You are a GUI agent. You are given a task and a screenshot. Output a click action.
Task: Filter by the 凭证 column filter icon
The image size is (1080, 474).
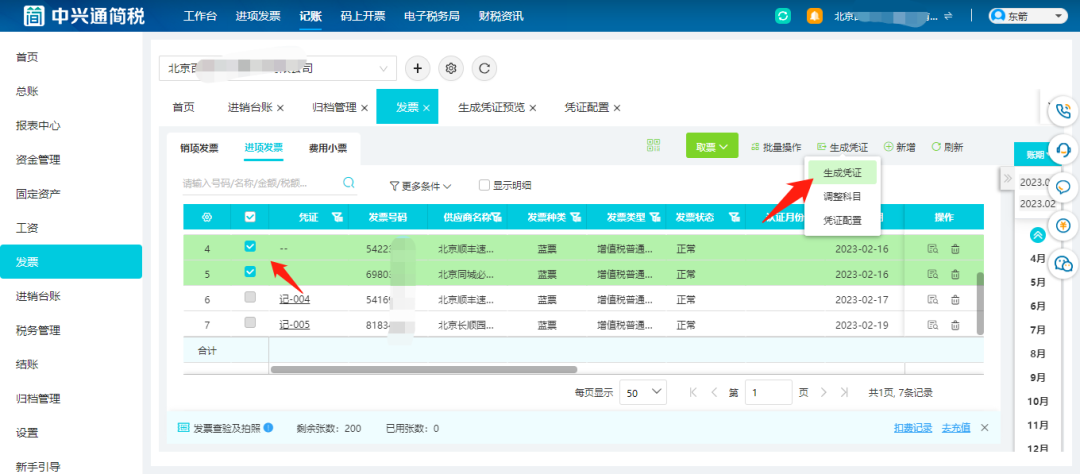point(337,217)
